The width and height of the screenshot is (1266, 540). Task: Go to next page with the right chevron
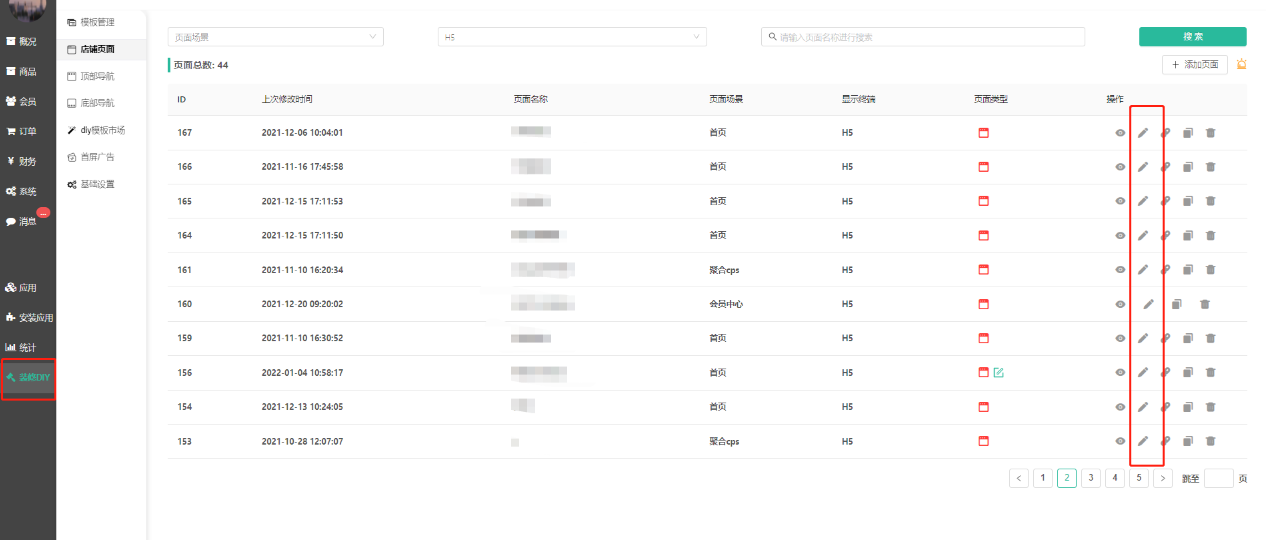[x=1163, y=478]
